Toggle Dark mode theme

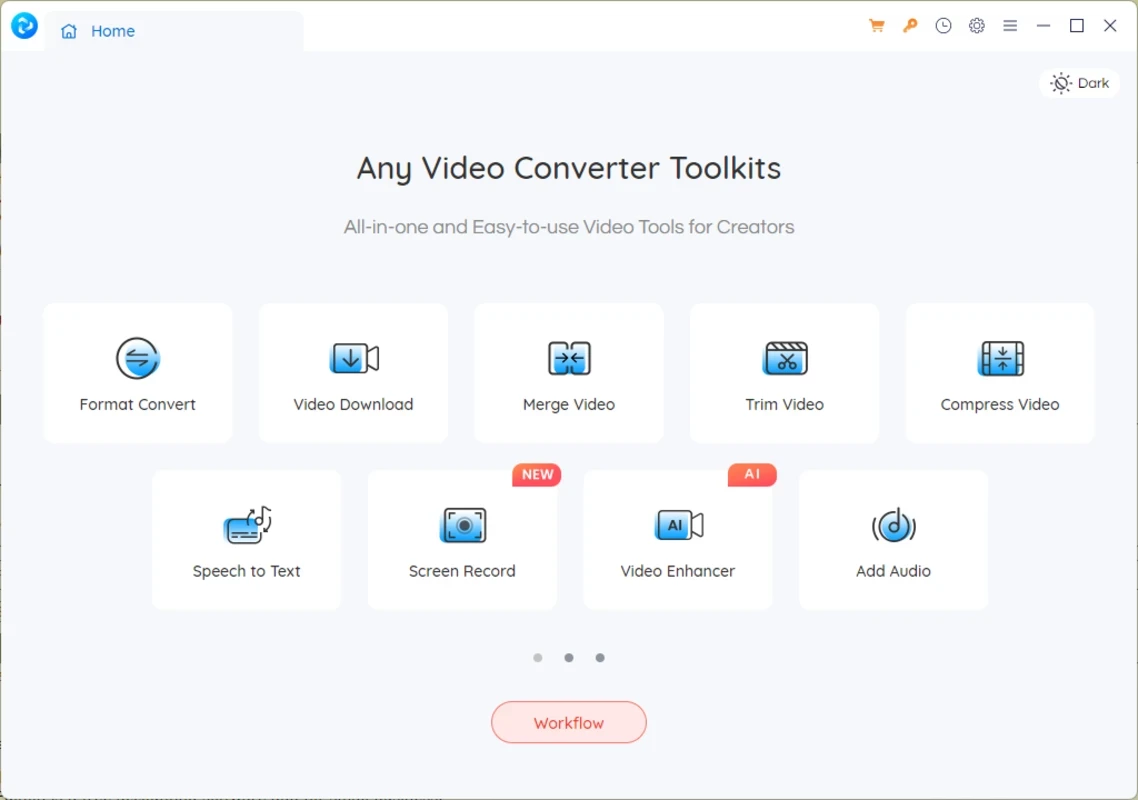click(1080, 83)
